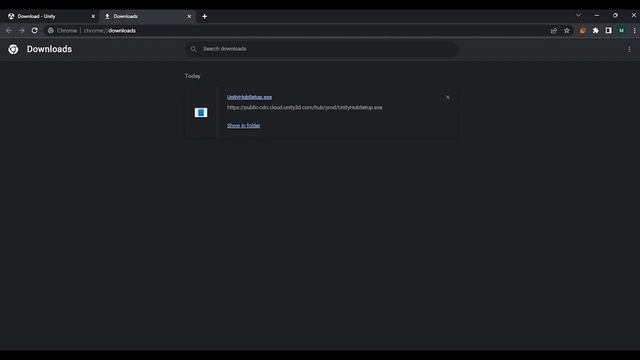Bookmark this page with the star
640x360 pixels.
coord(567,31)
